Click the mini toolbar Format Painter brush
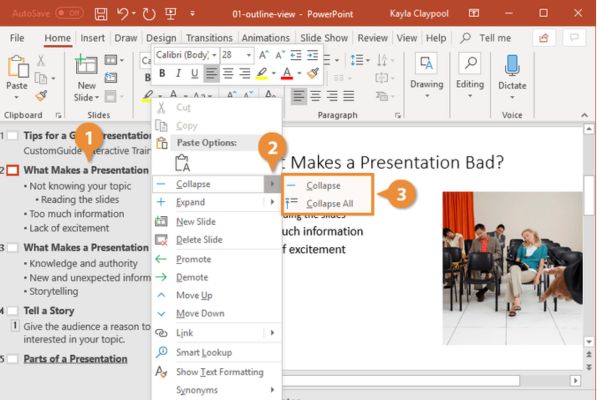 click(313, 73)
